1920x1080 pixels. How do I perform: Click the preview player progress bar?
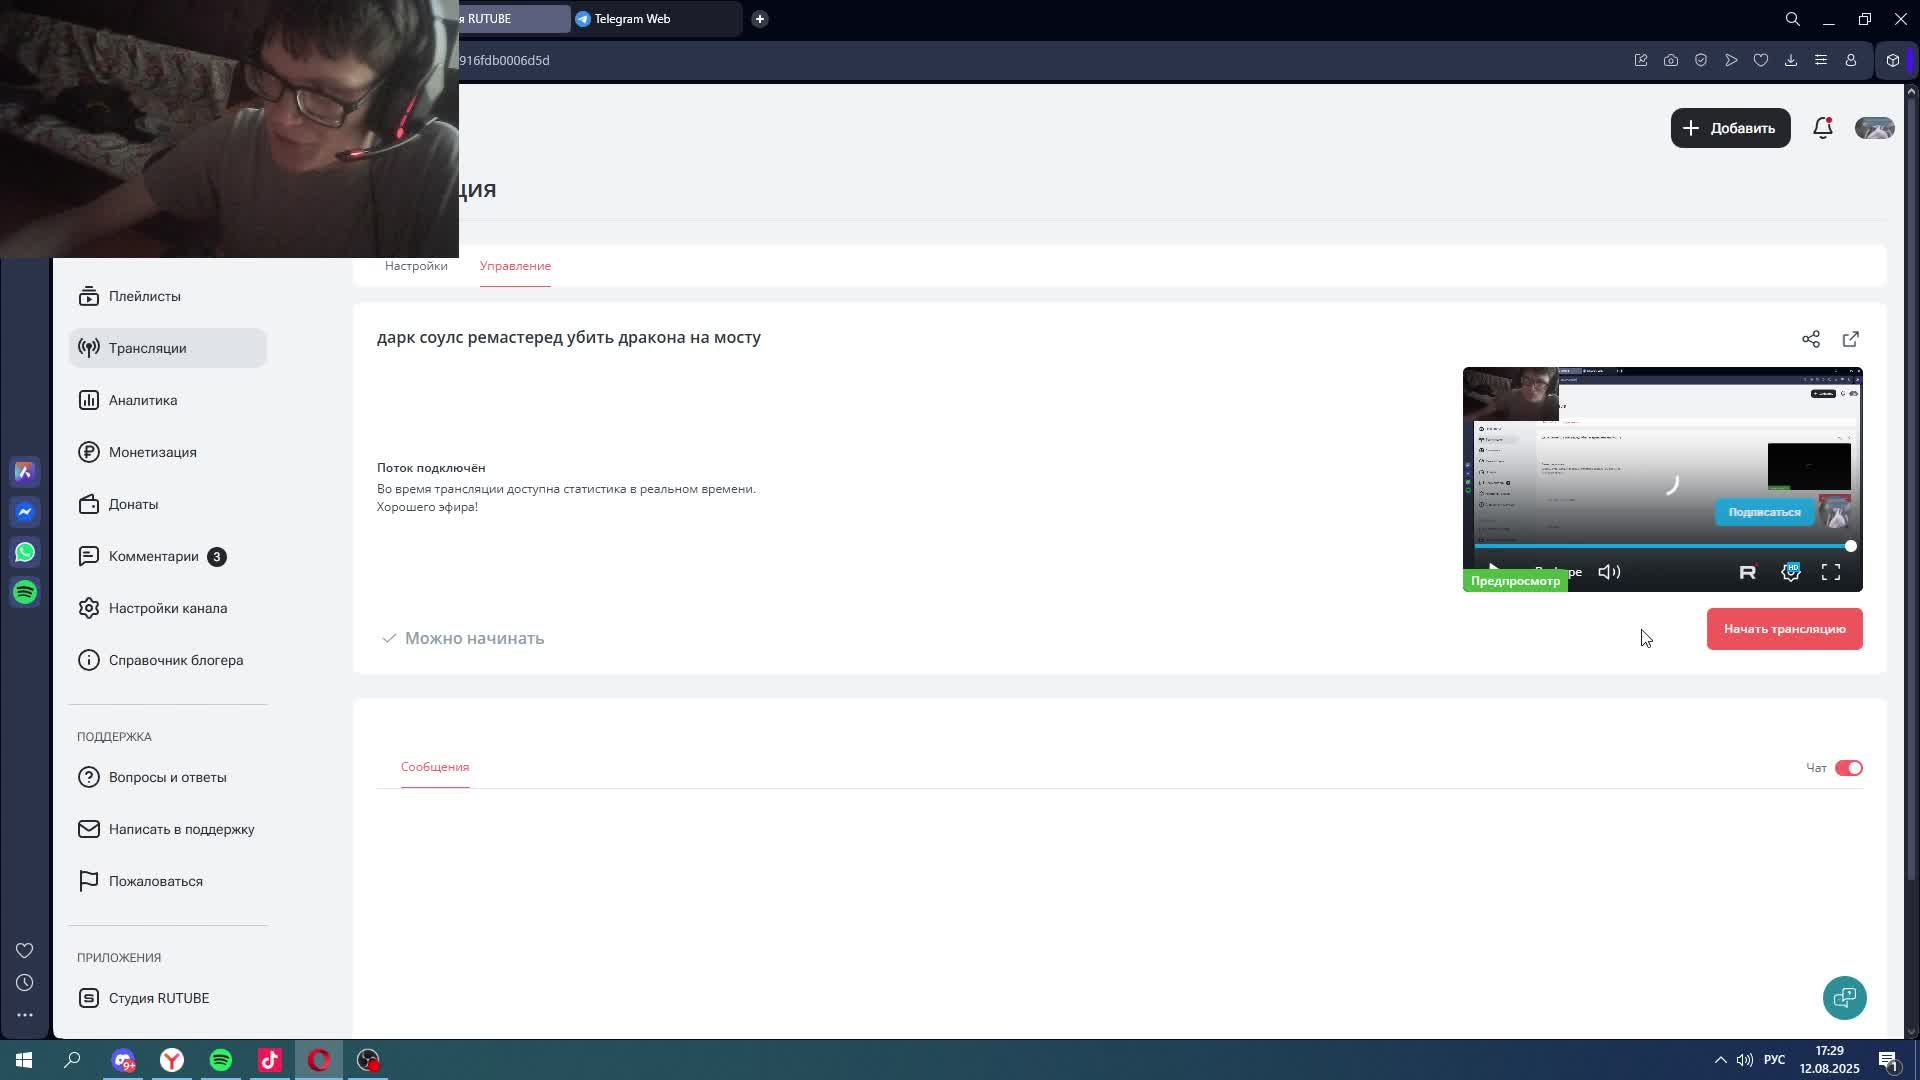pyautogui.click(x=1660, y=546)
